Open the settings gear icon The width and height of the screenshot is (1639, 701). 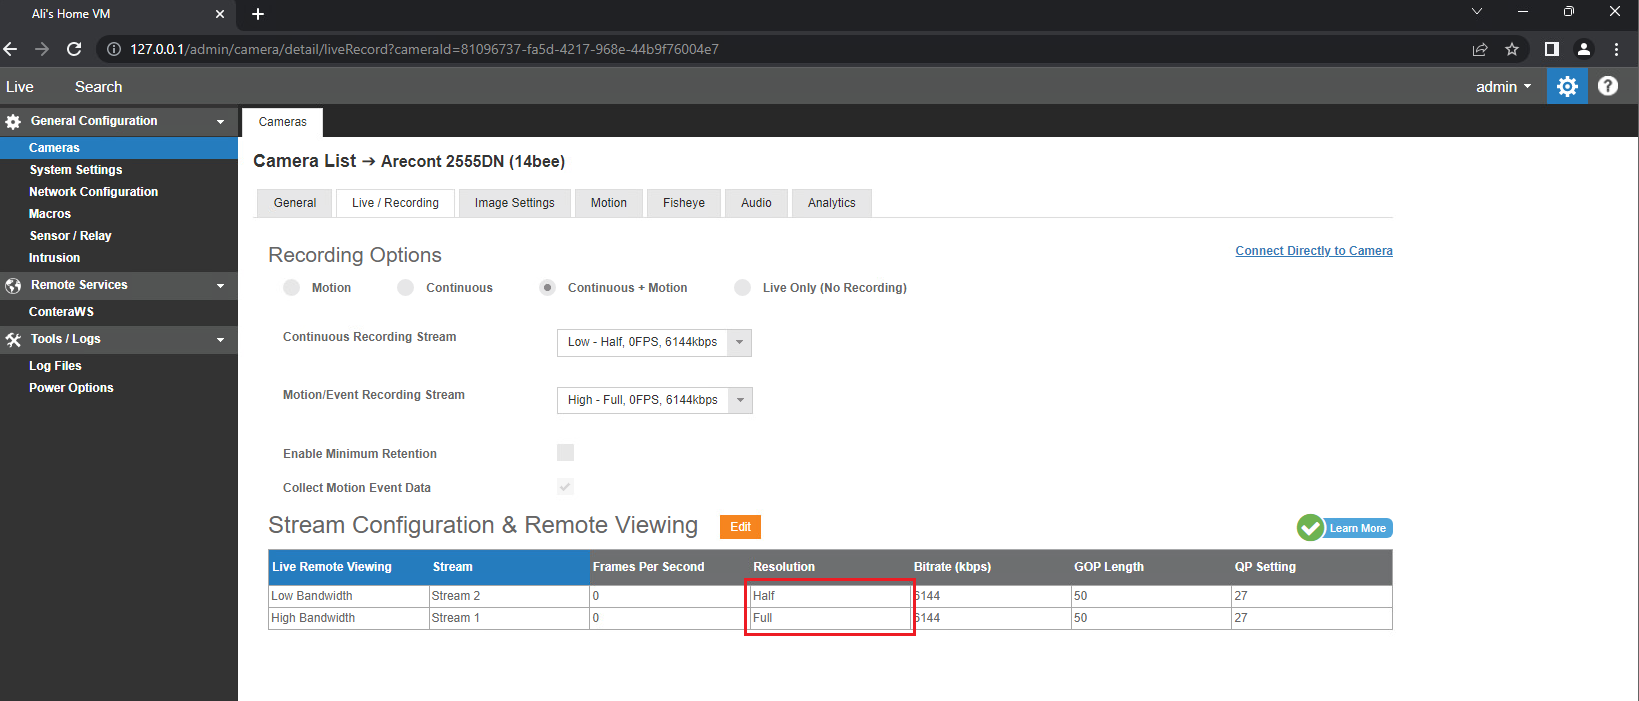pos(1567,86)
